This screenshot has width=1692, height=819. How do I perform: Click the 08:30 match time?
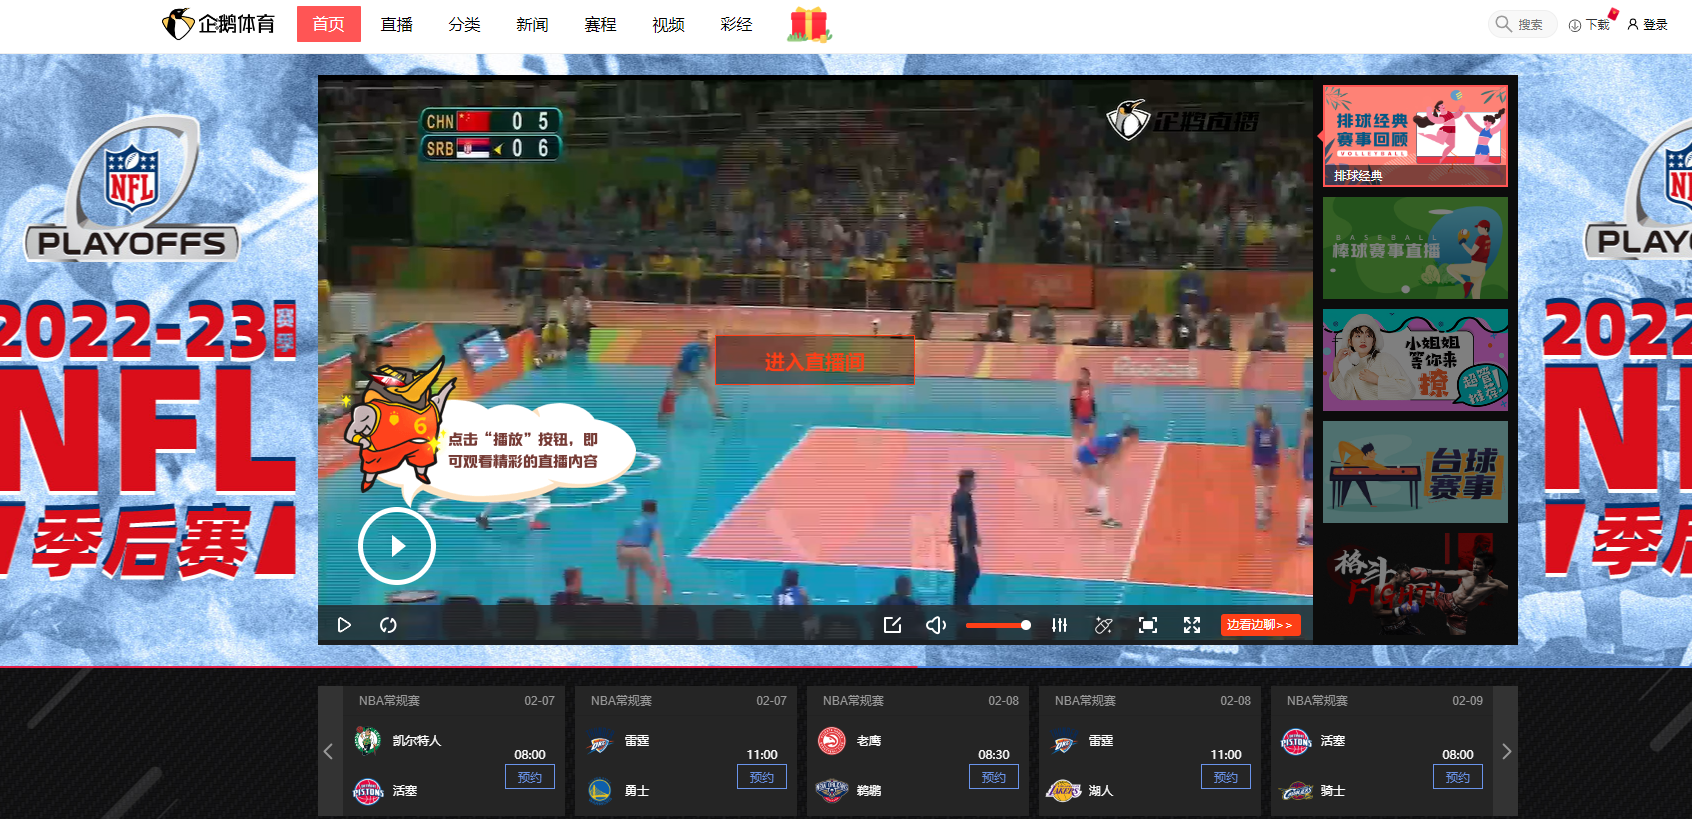coord(994,755)
